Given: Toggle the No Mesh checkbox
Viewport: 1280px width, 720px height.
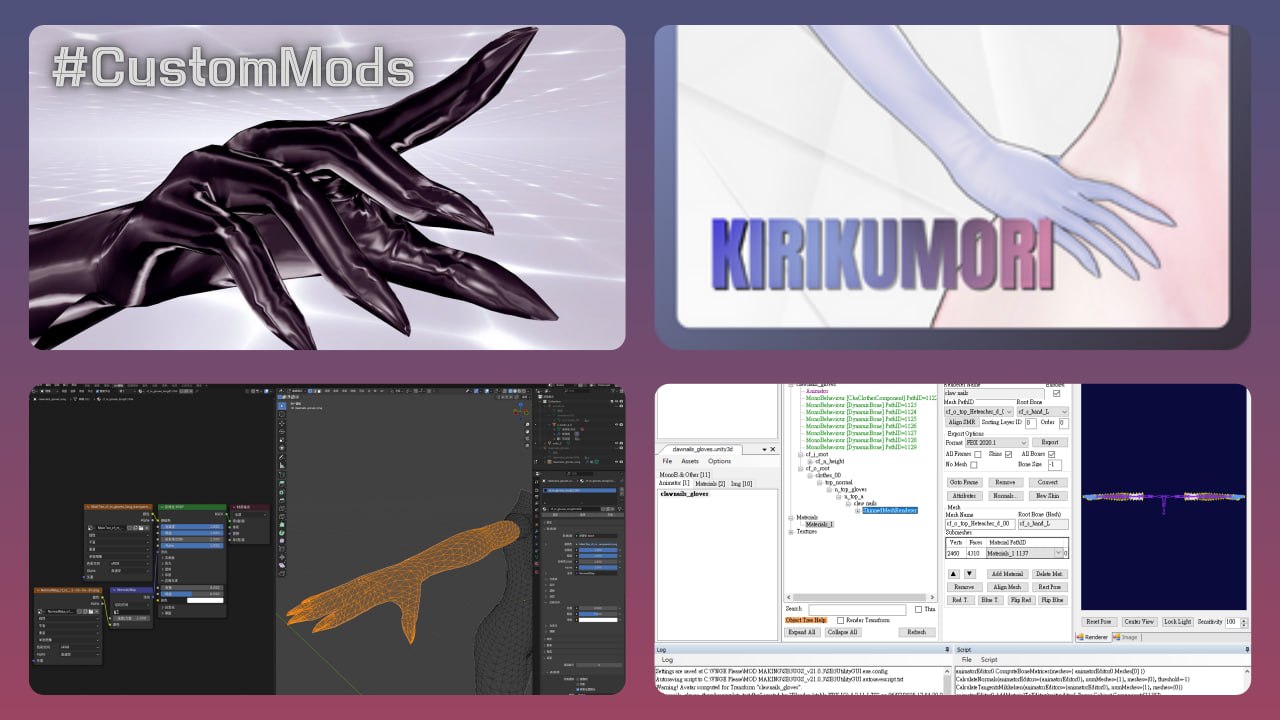Looking at the screenshot, I should coord(974,465).
